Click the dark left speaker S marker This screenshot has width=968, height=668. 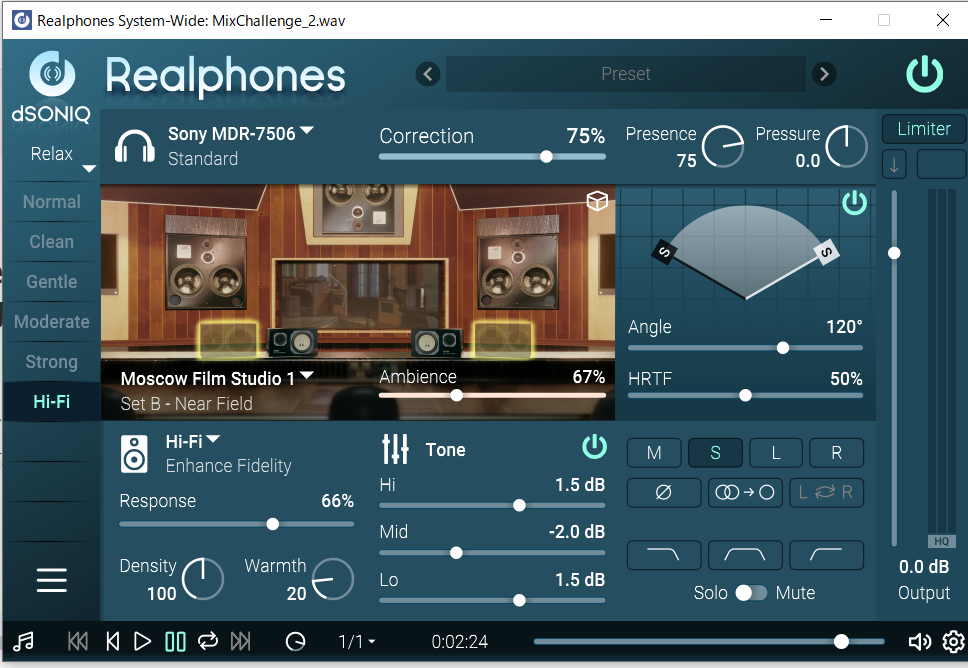[664, 252]
